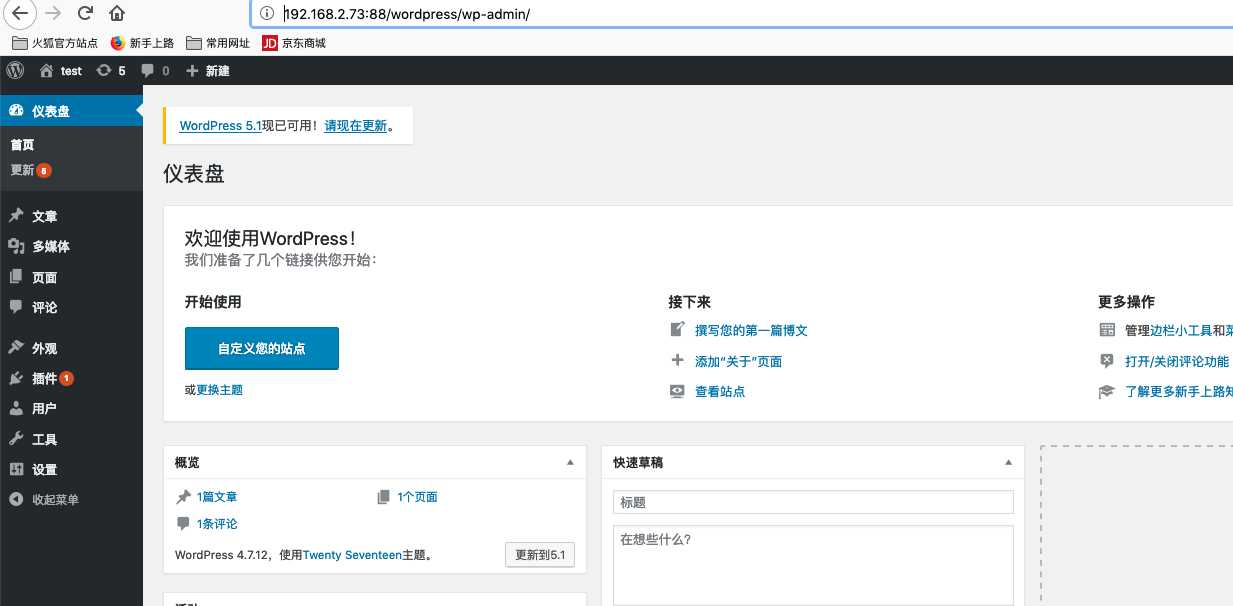Image resolution: width=1233 pixels, height=606 pixels.
Task: Click the WordPress logo in admin bar
Action: (15, 71)
